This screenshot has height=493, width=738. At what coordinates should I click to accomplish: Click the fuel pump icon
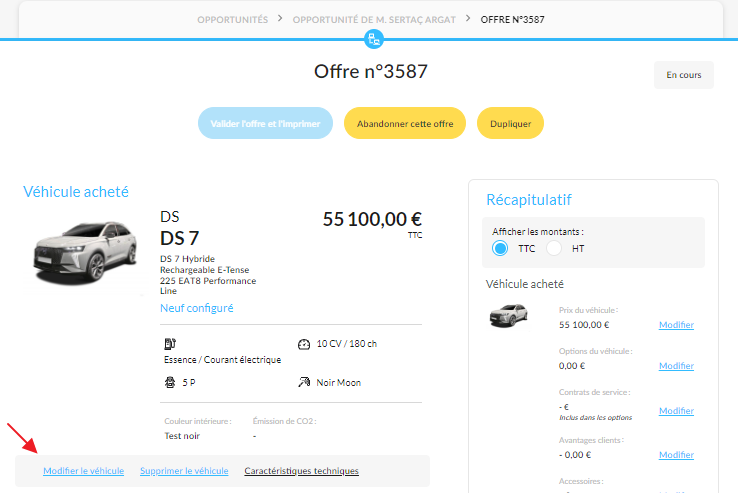[x=170, y=344]
